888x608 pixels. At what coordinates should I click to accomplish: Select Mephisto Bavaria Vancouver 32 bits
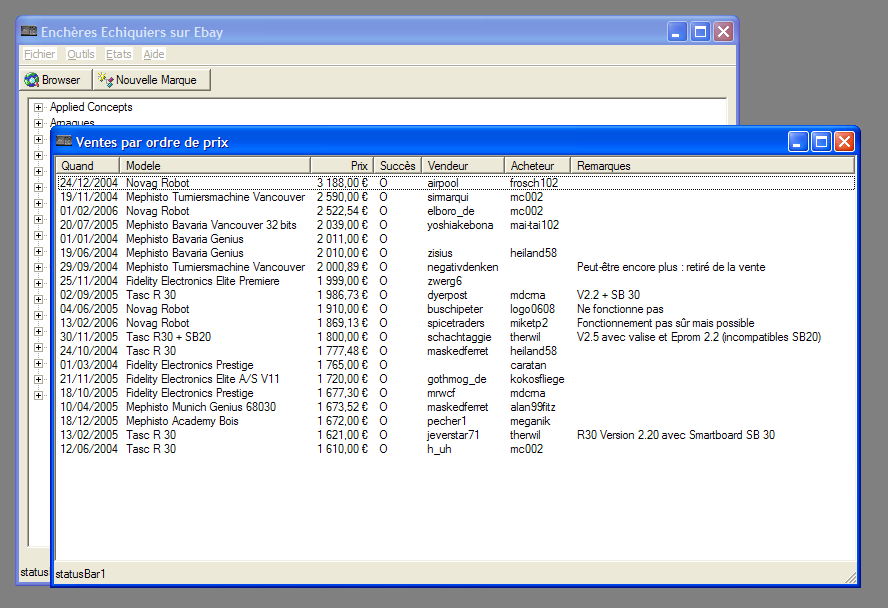pos(211,225)
